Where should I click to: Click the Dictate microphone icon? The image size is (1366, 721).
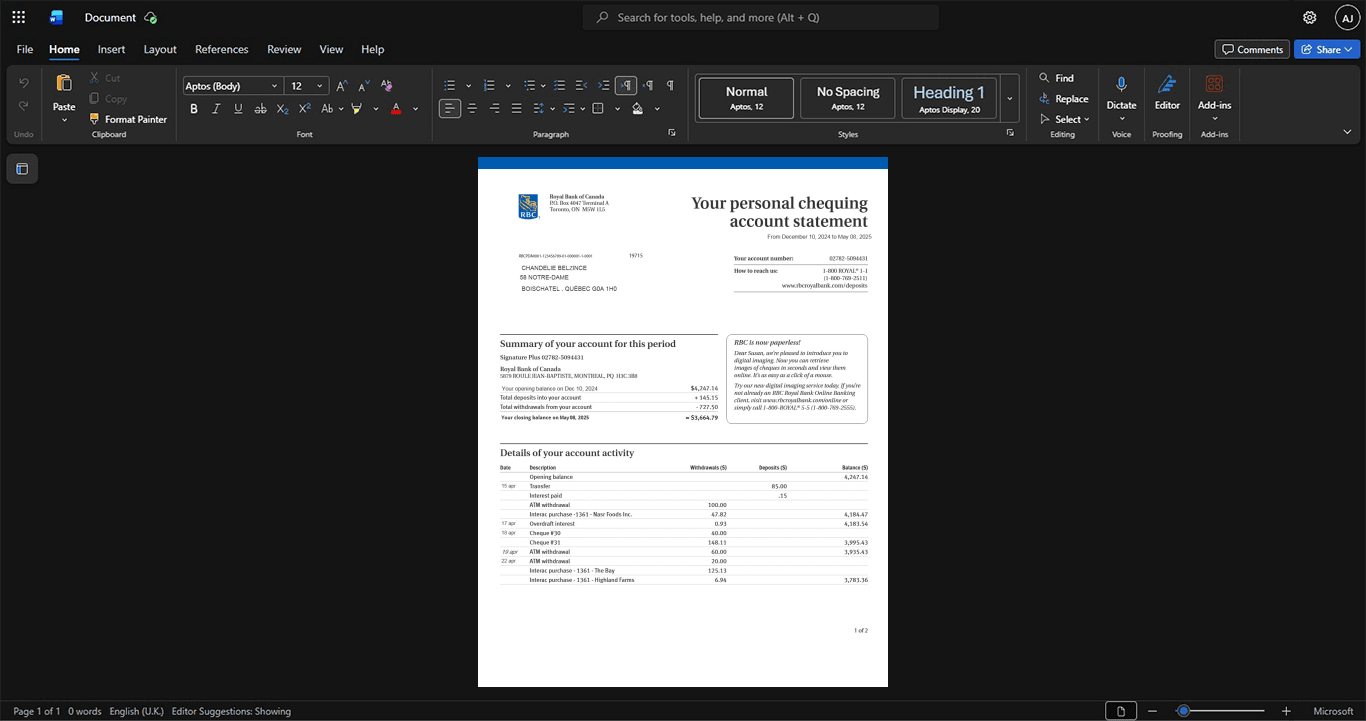(1121, 85)
